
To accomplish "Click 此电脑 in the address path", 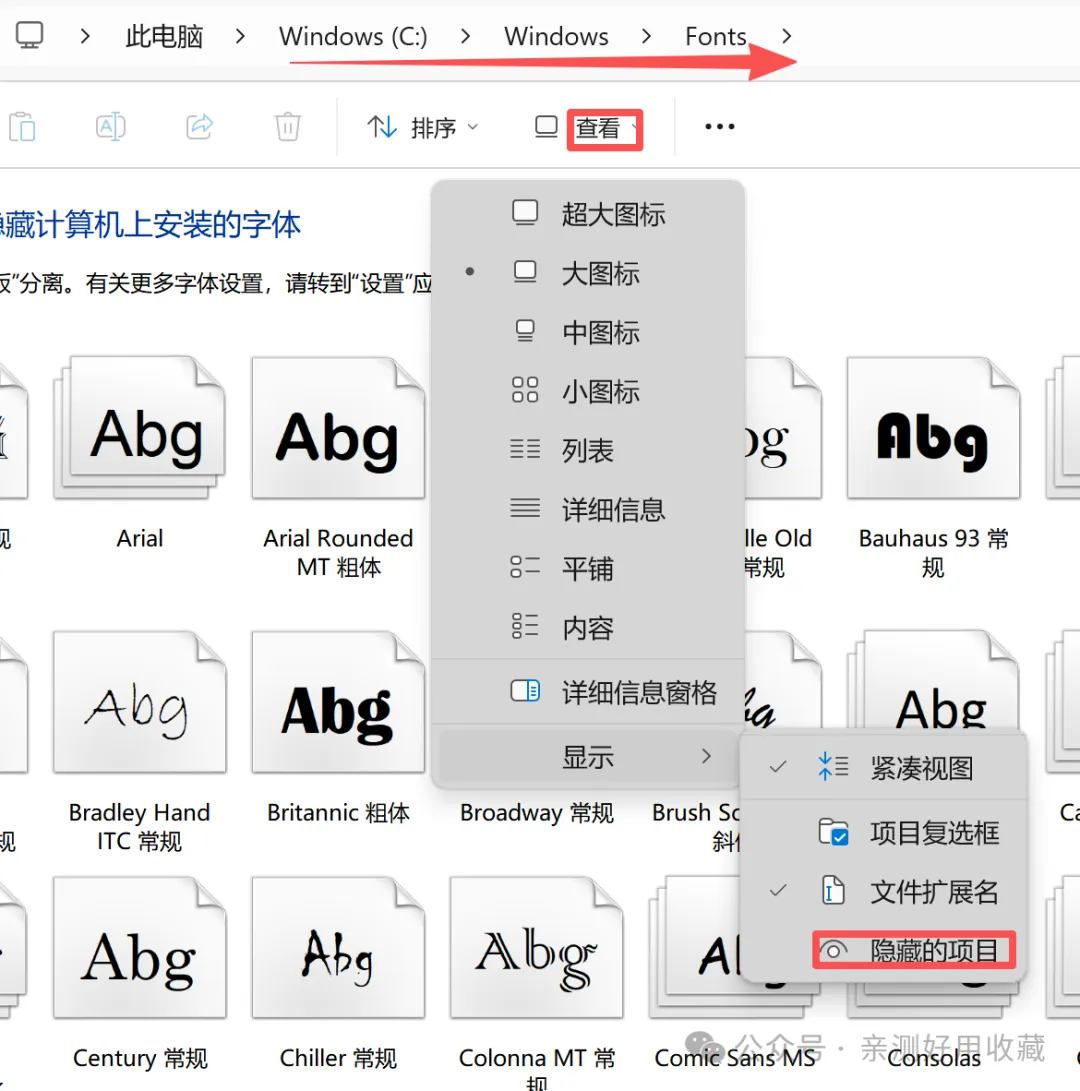I will [x=164, y=36].
